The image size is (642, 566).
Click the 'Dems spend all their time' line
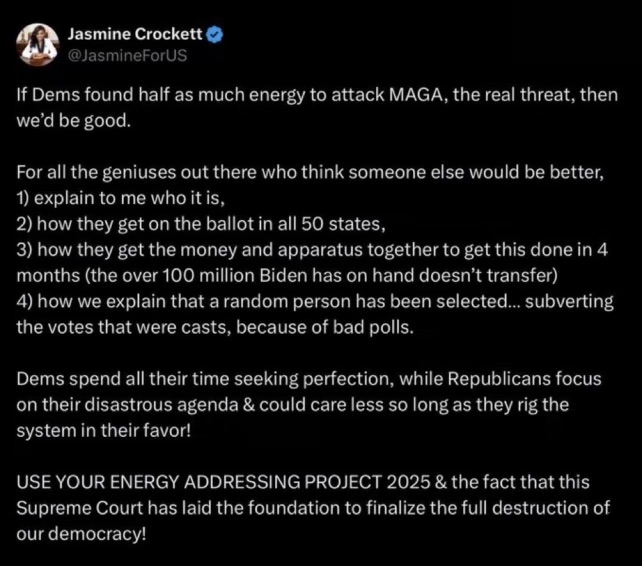click(x=309, y=379)
